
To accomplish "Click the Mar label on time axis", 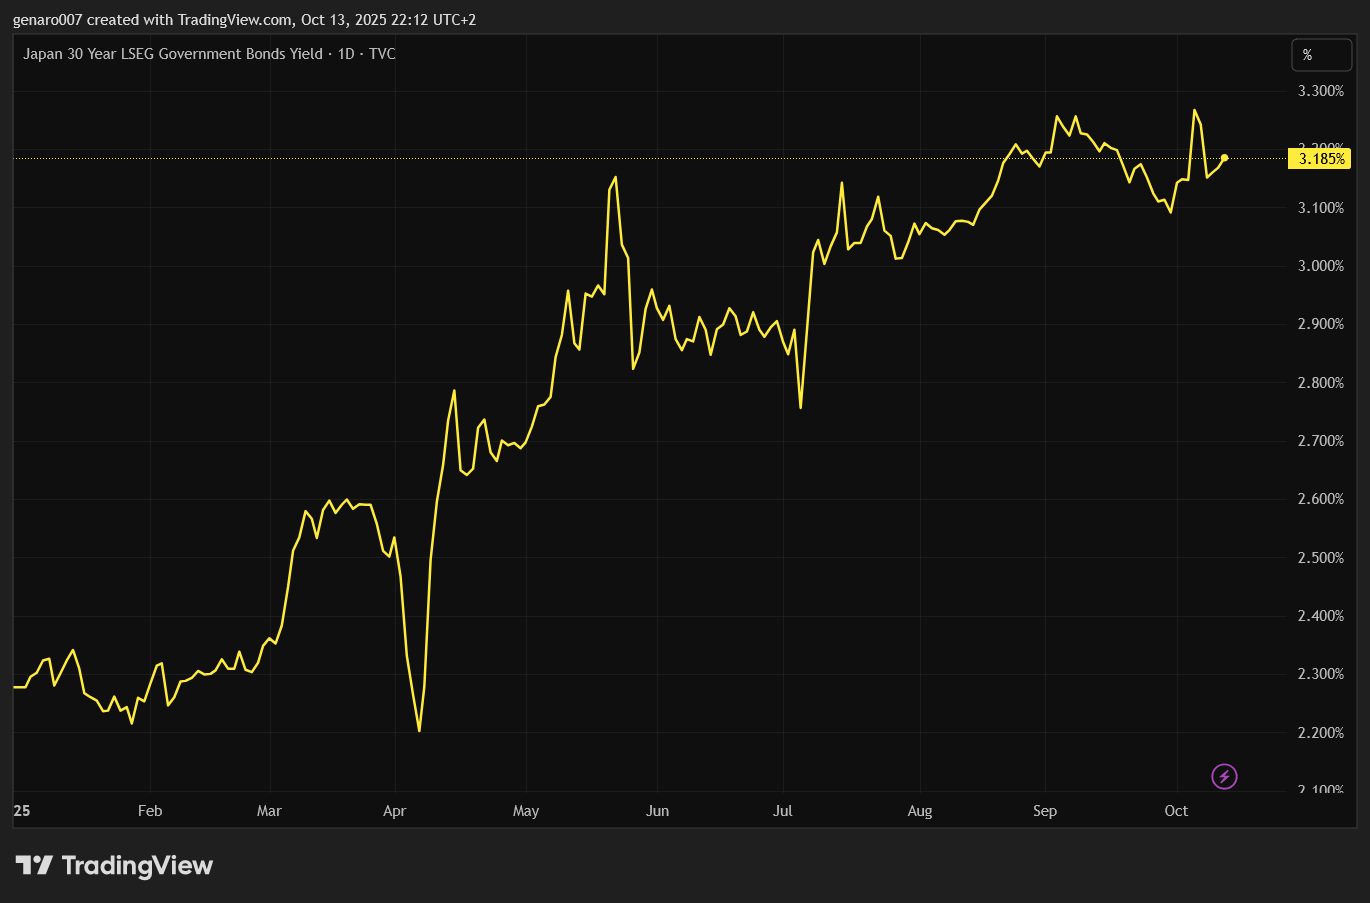I will [x=269, y=811].
